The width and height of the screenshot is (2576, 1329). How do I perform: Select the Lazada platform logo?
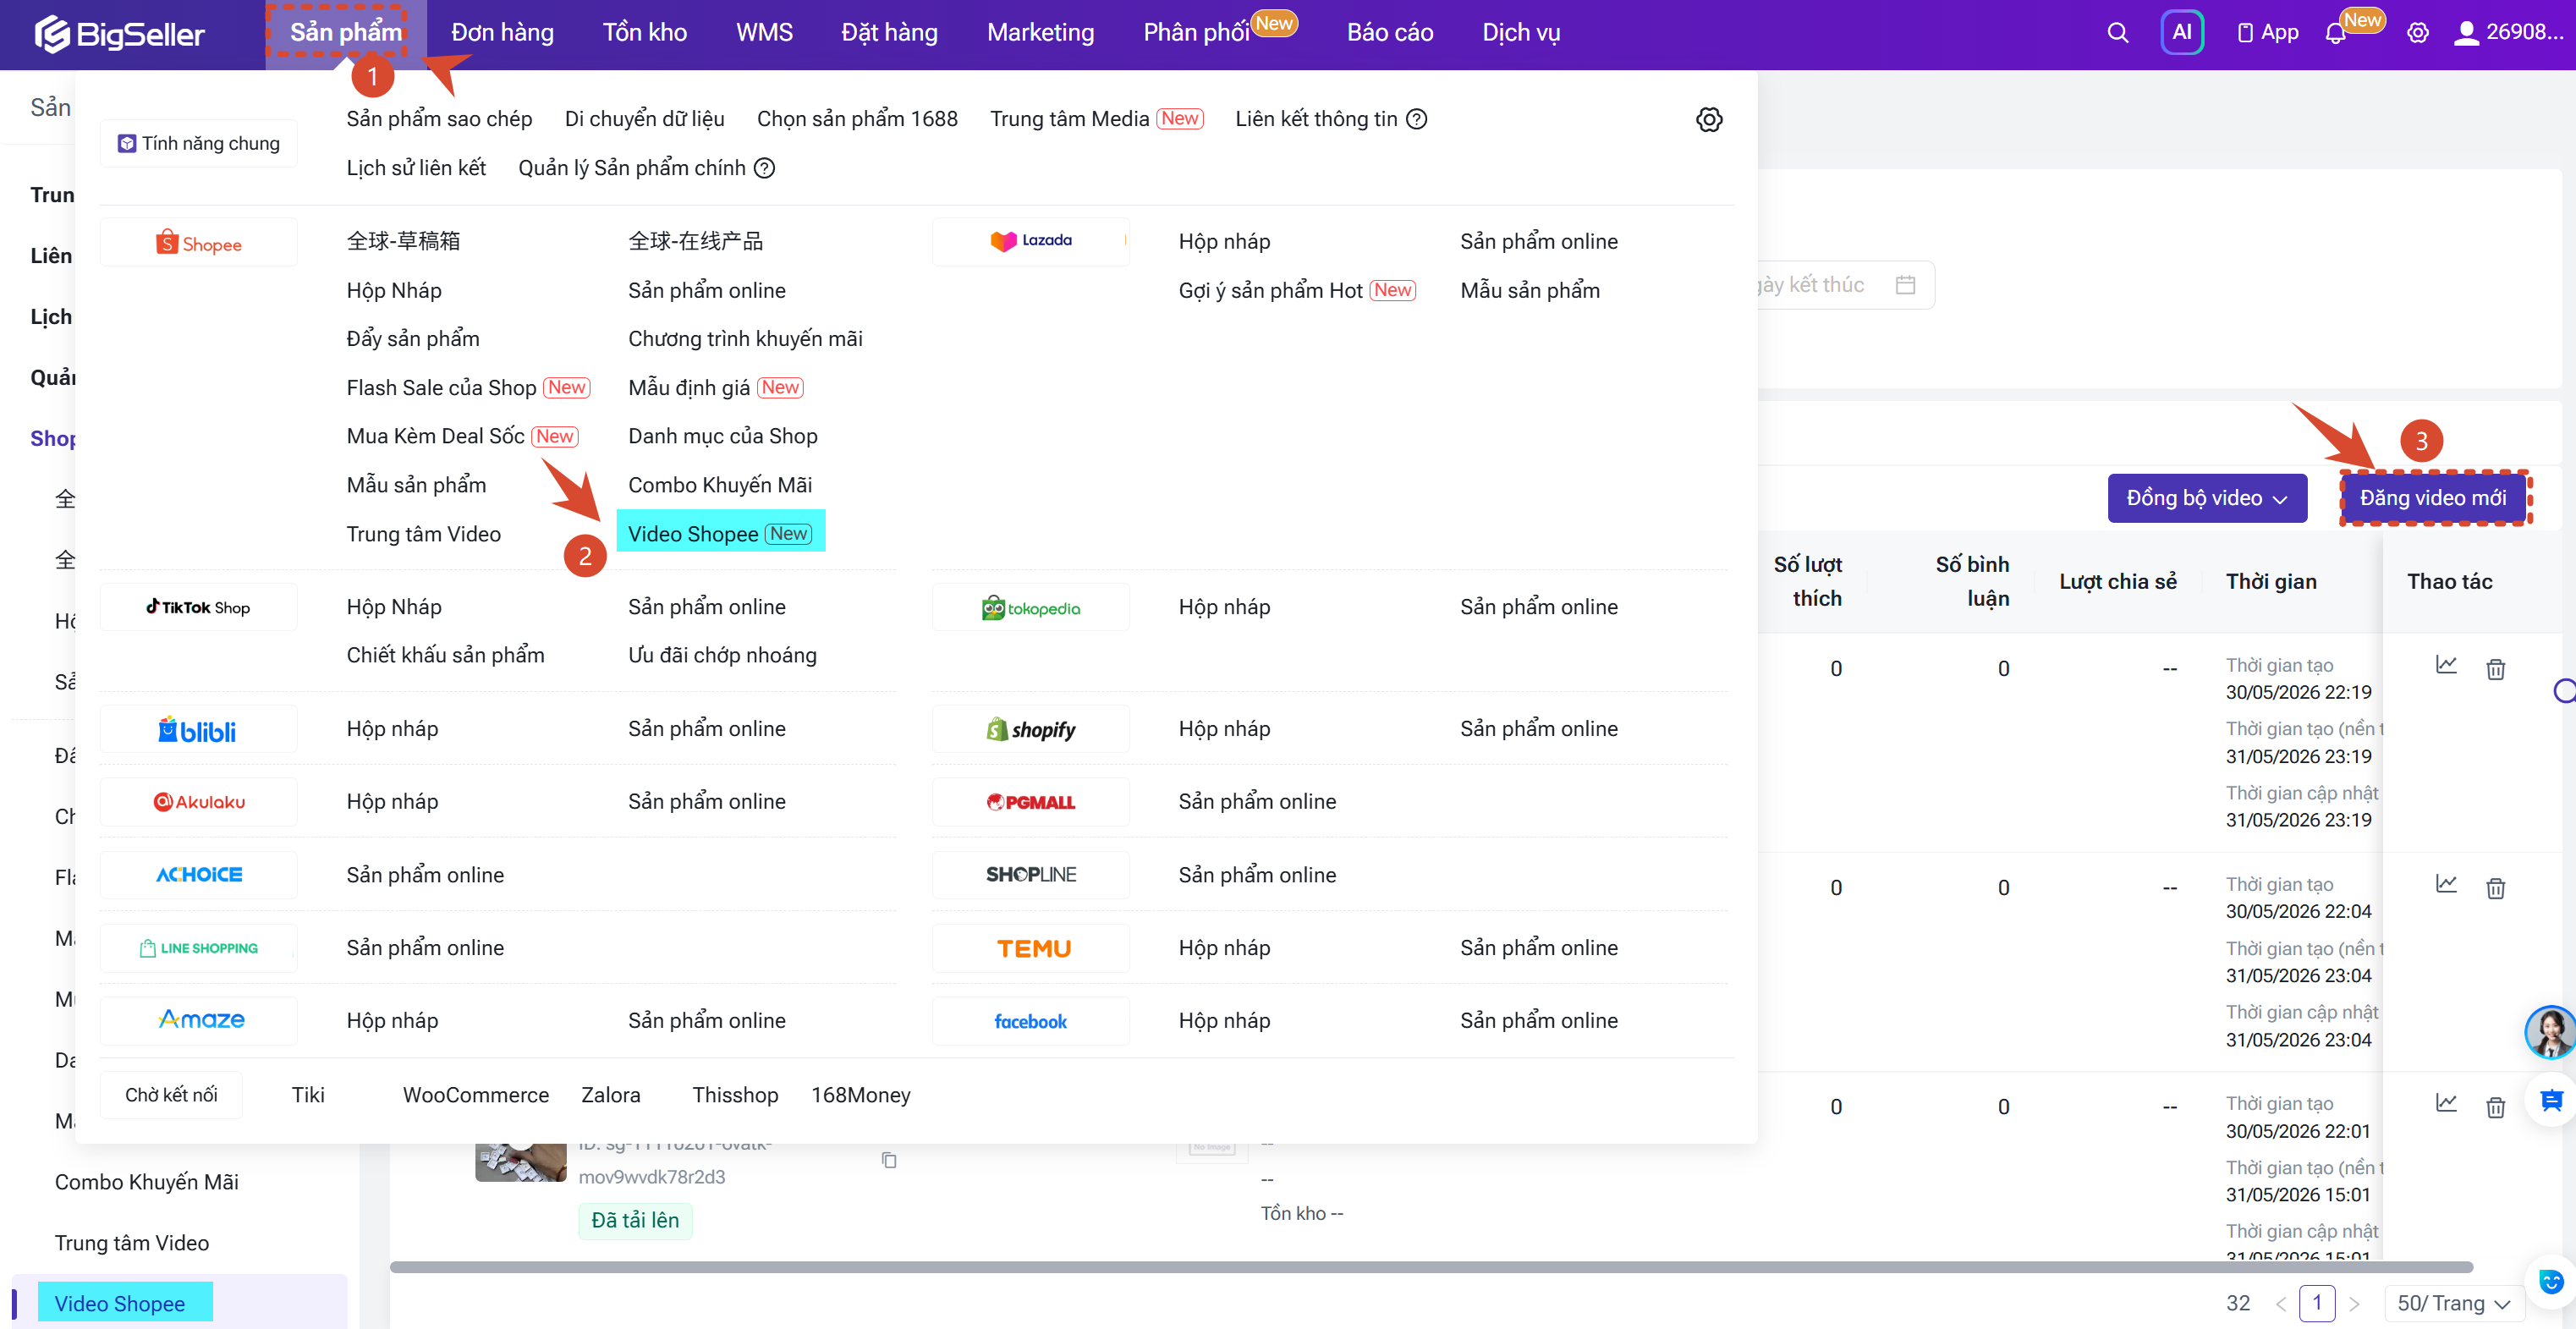[x=1030, y=241]
